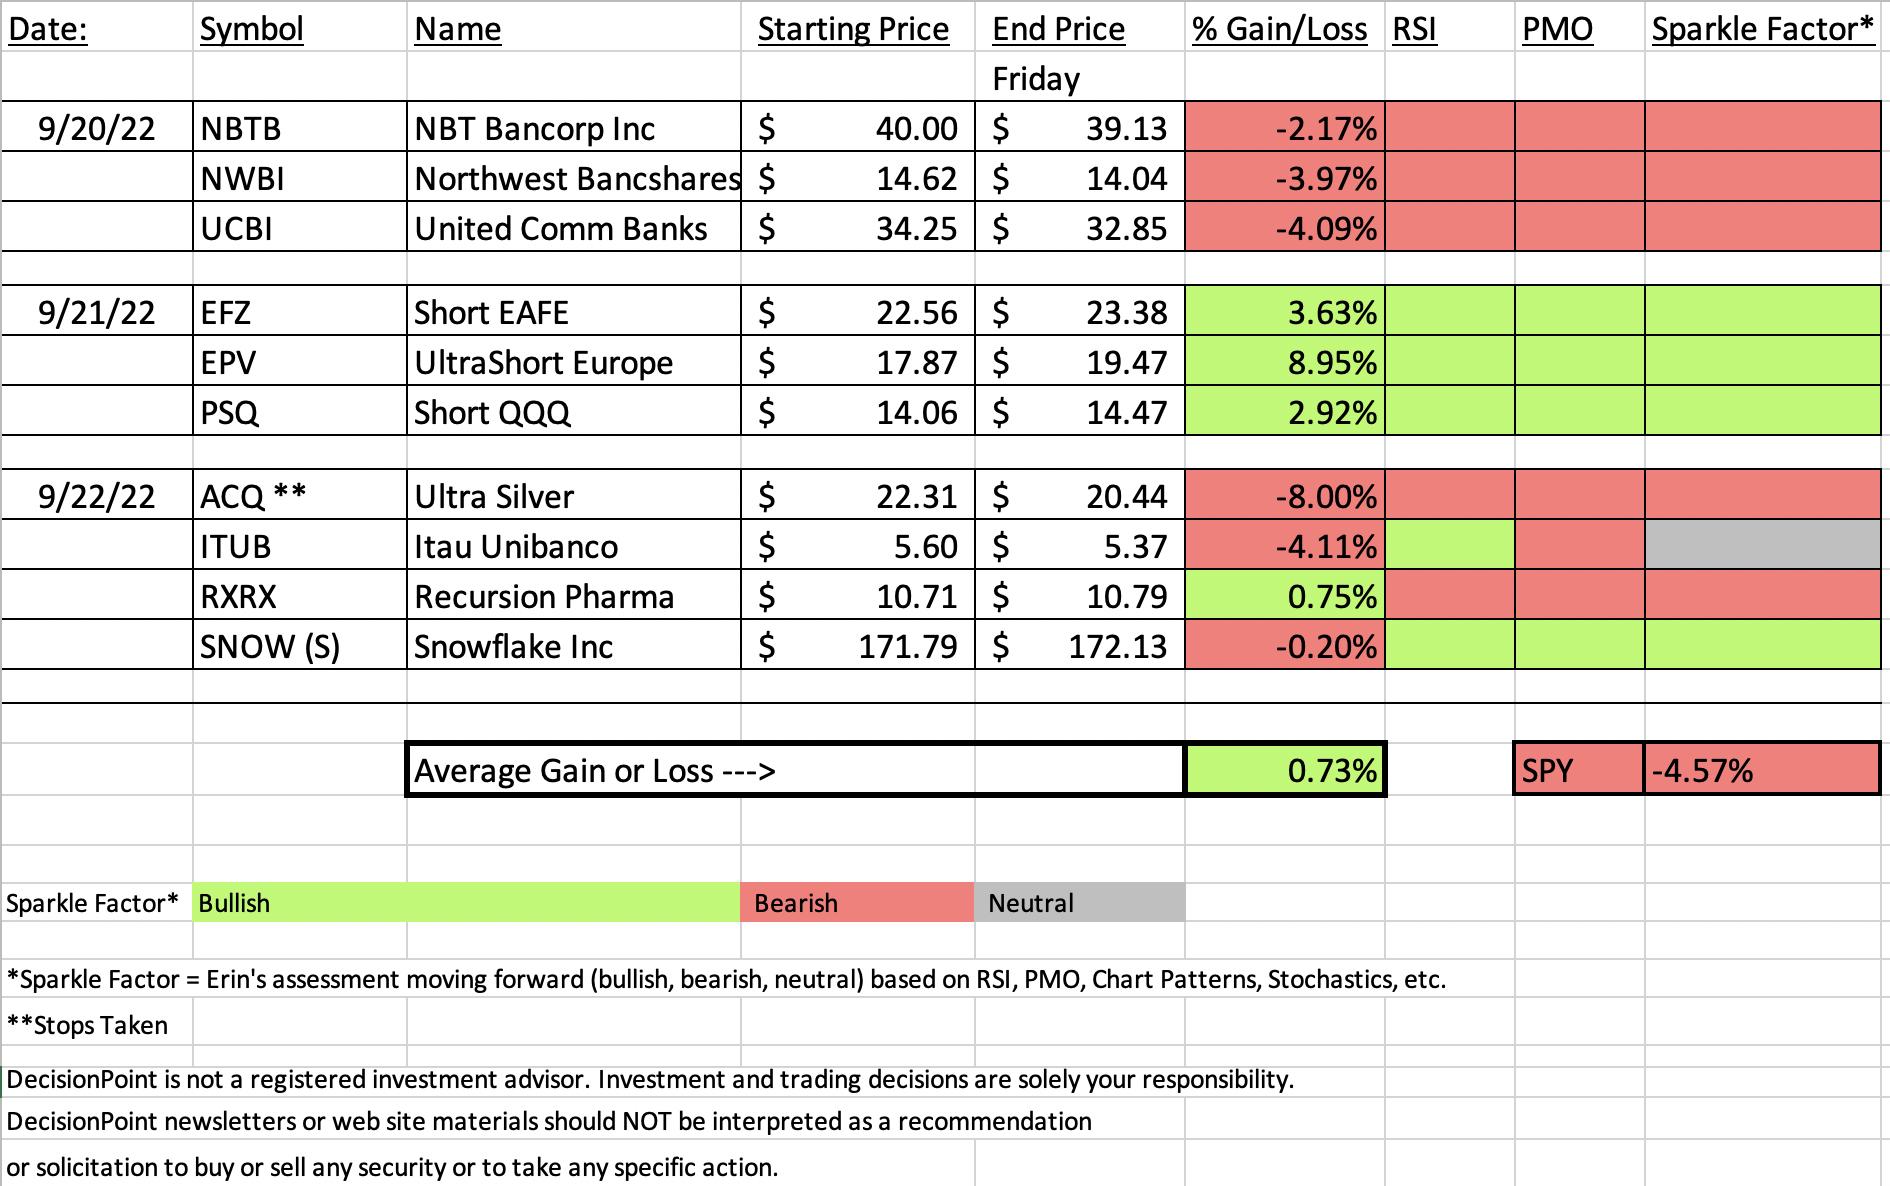Select the red Bearish legend swatch
The width and height of the screenshot is (1890, 1186).
click(x=857, y=902)
